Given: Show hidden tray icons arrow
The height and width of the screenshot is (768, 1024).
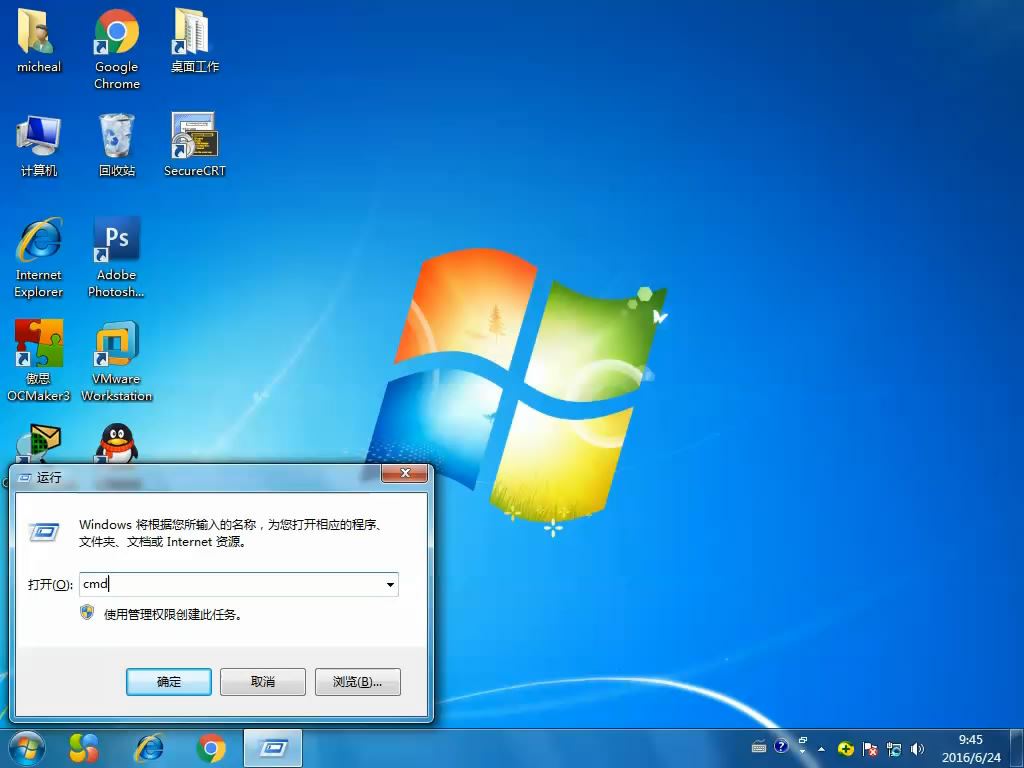Looking at the screenshot, I should (x=822, y=748).
